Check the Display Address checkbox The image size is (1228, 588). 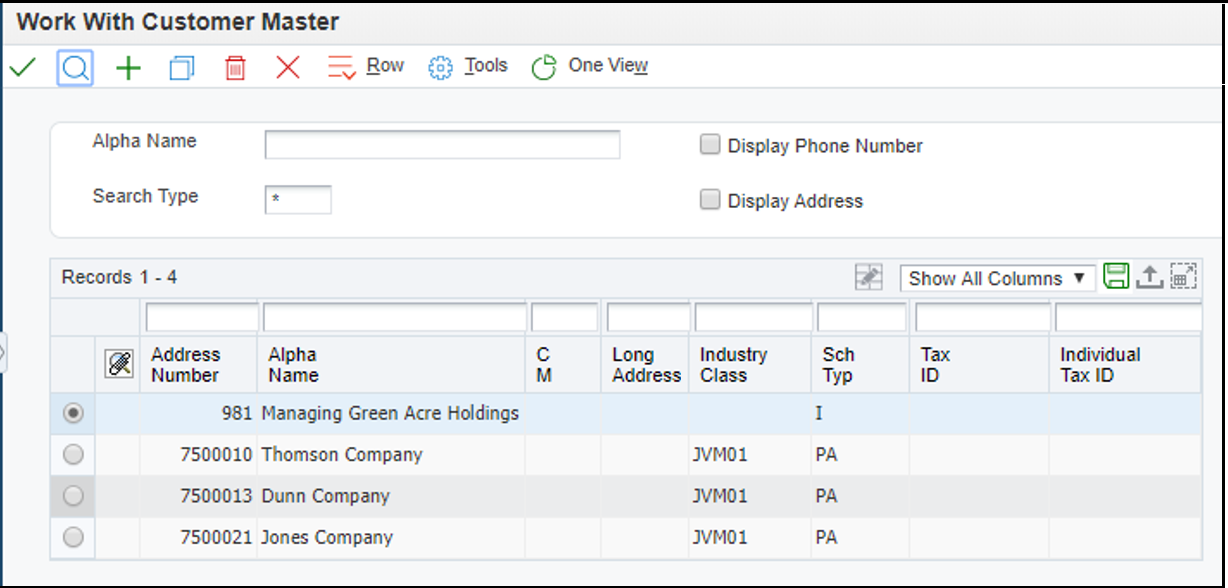[x=710, y=200]
